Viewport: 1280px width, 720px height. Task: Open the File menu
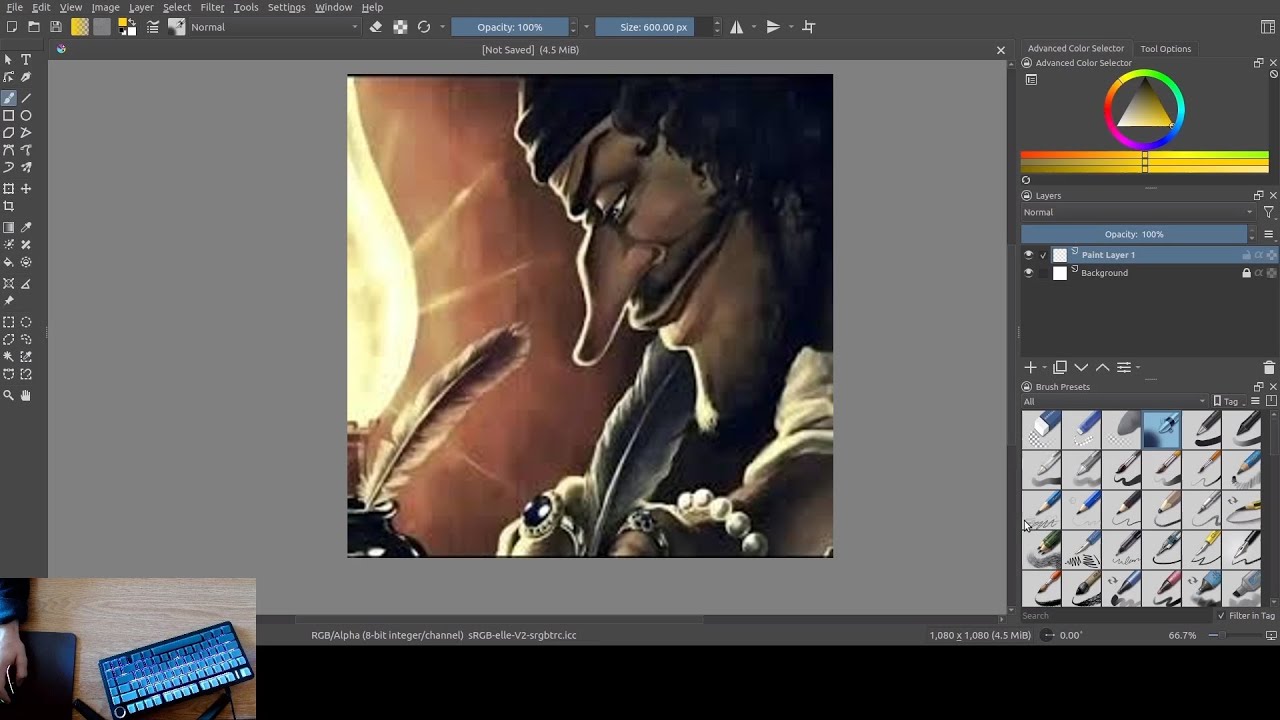pos(14,7)
